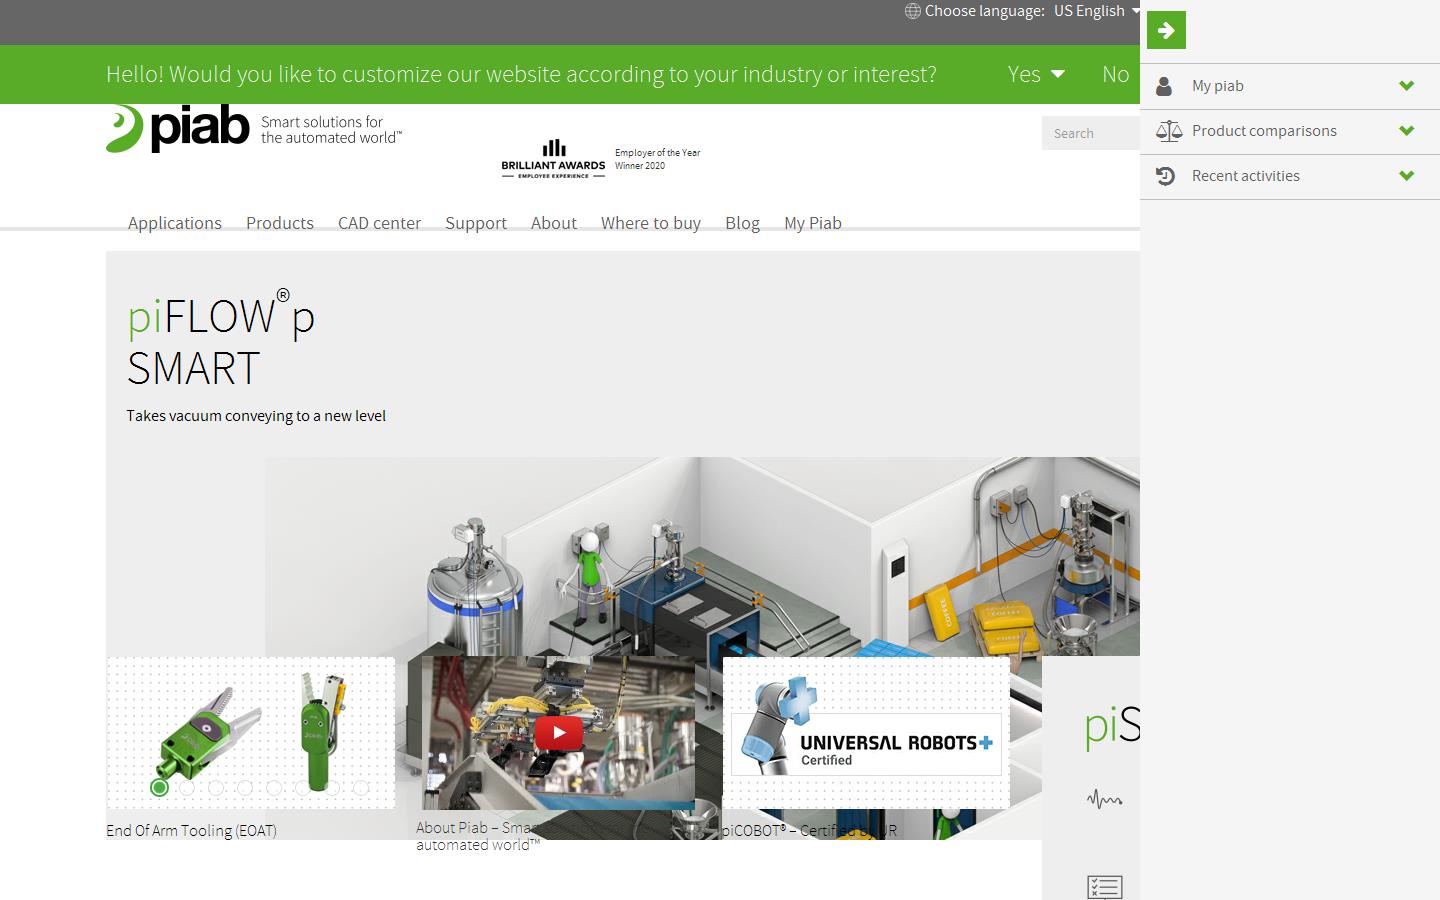The width and height of the screenshot is (1440, 900).
Task: Open the US English language dropdown
Action: pyautogui.click(x=1095, y=11)
